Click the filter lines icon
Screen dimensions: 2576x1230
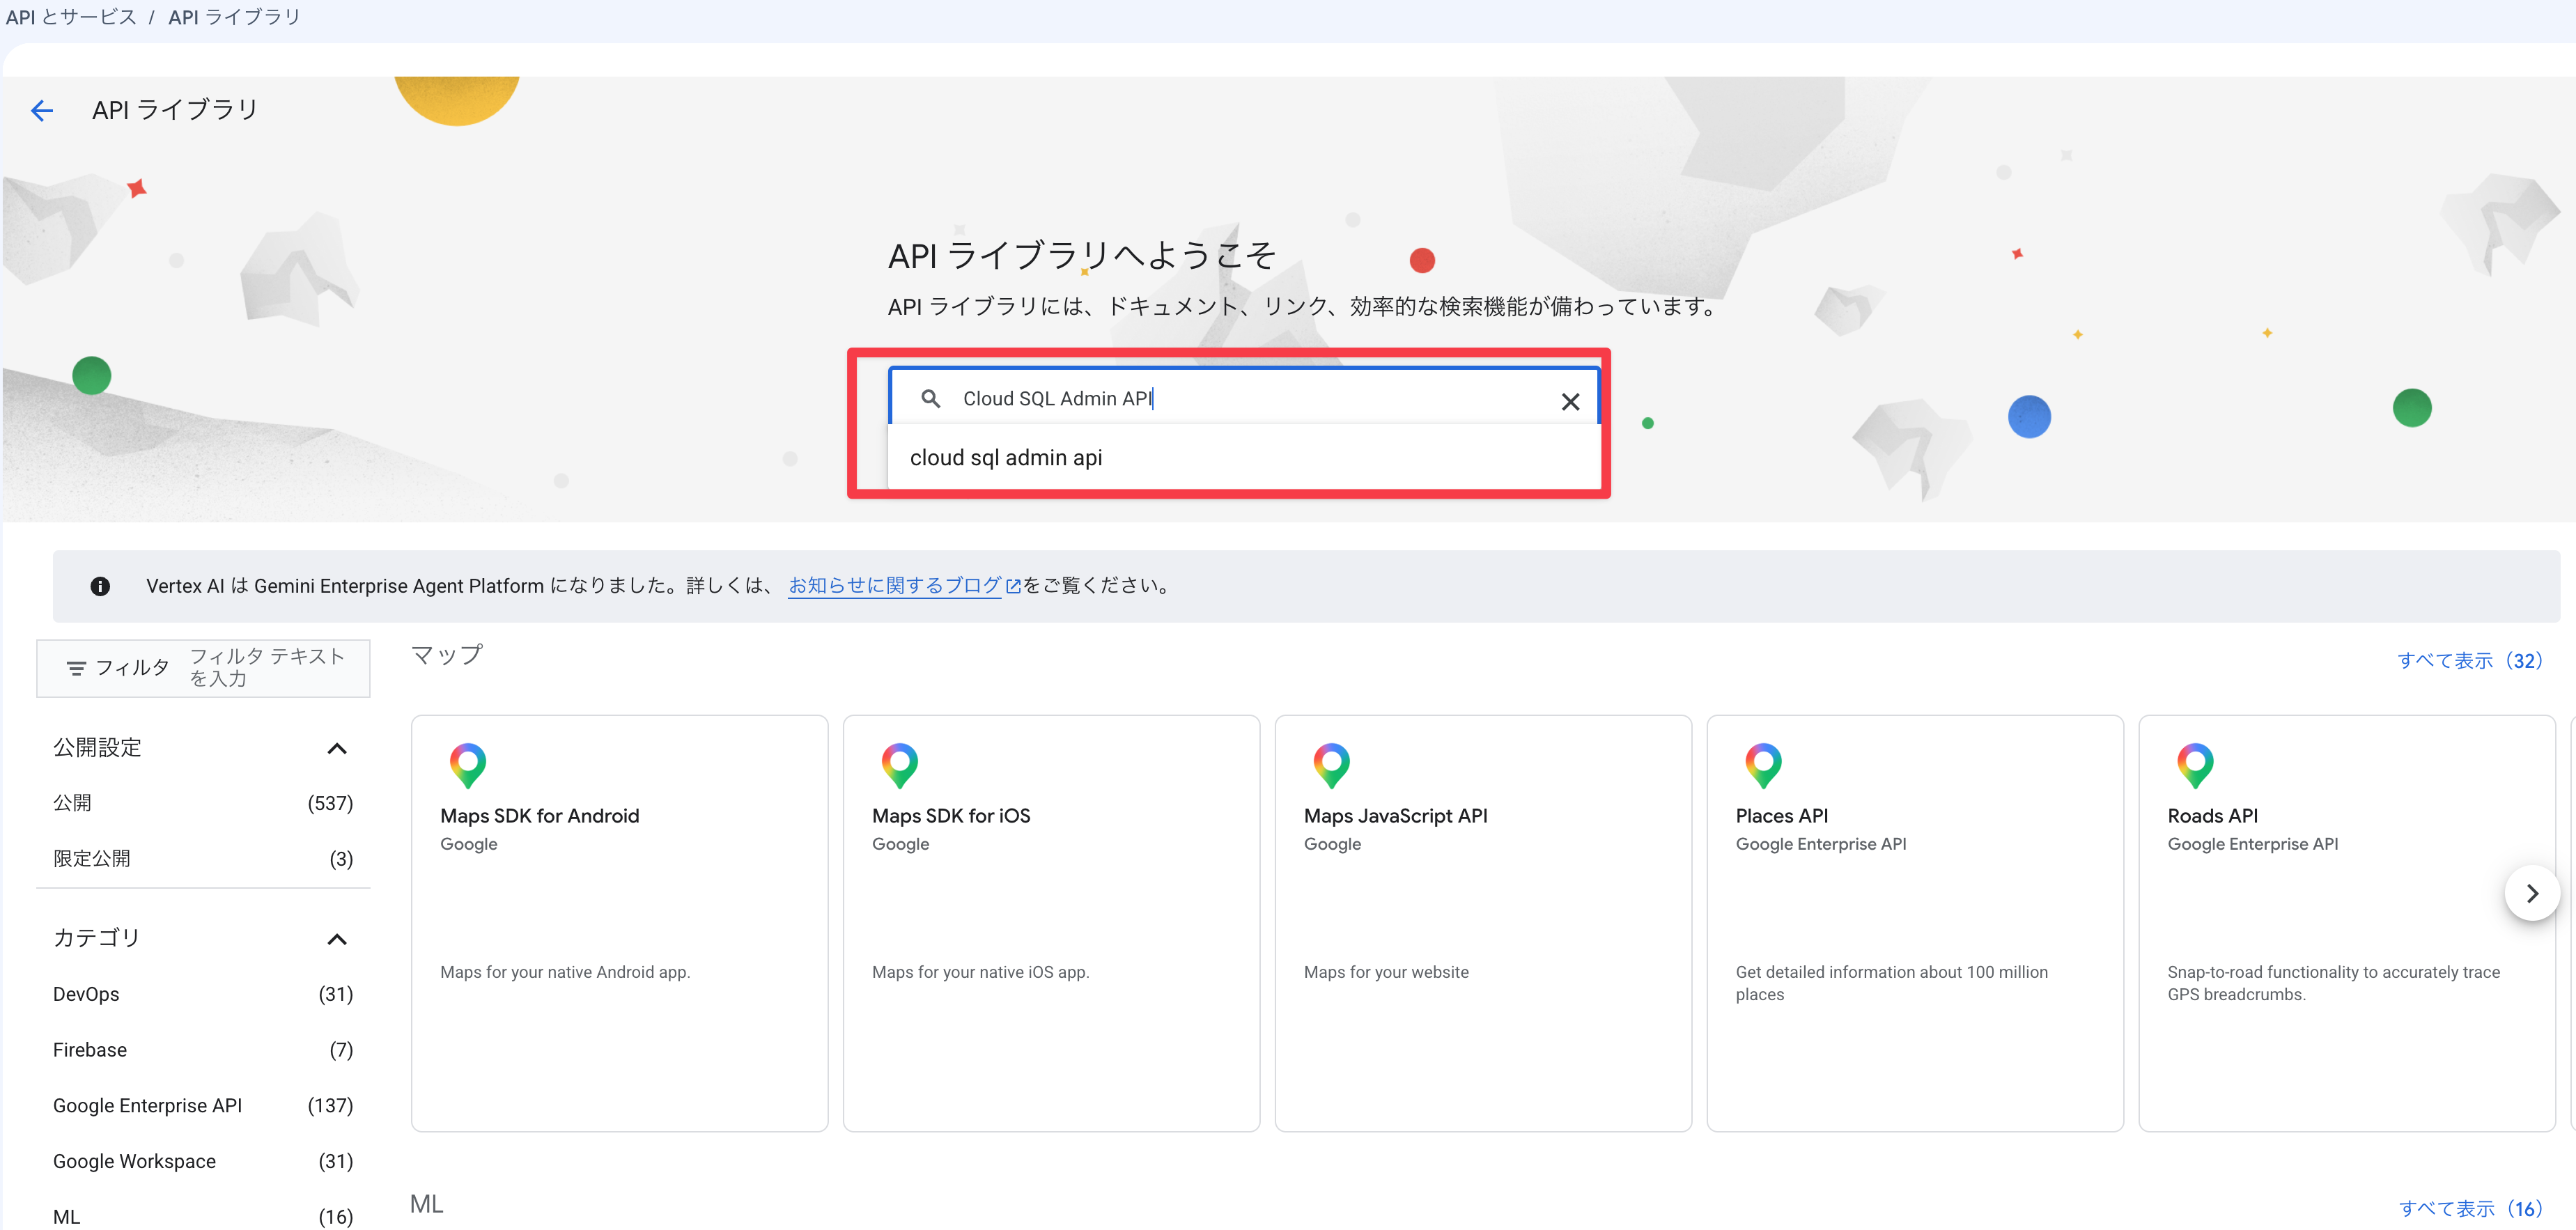76,668
